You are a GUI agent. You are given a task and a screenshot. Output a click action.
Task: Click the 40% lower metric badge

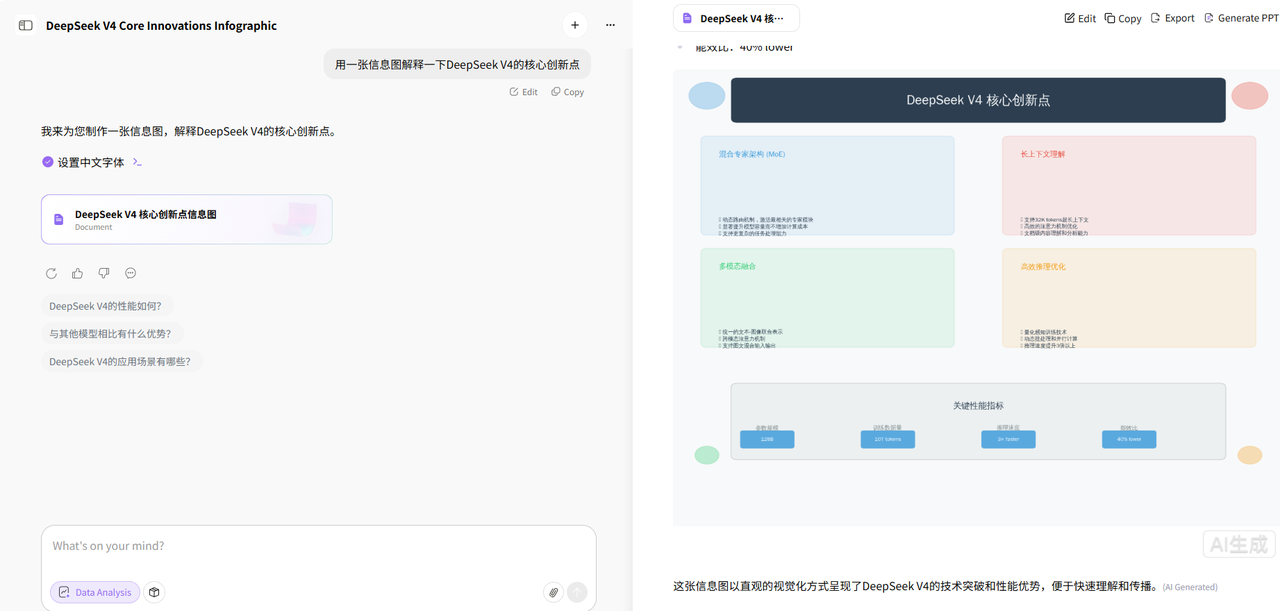(1129, 439)
